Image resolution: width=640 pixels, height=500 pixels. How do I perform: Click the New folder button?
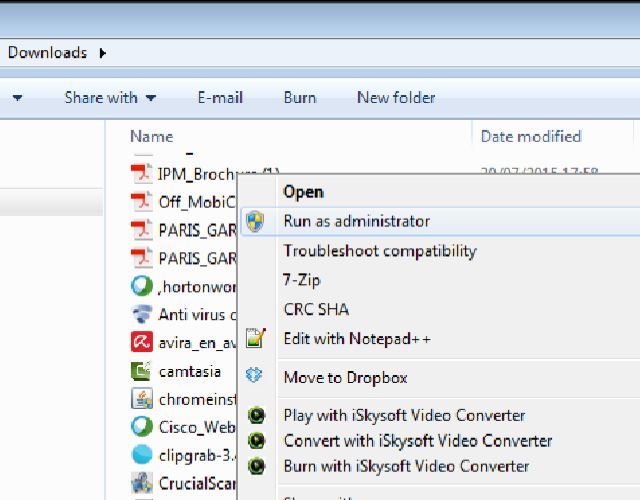(396, 98)
